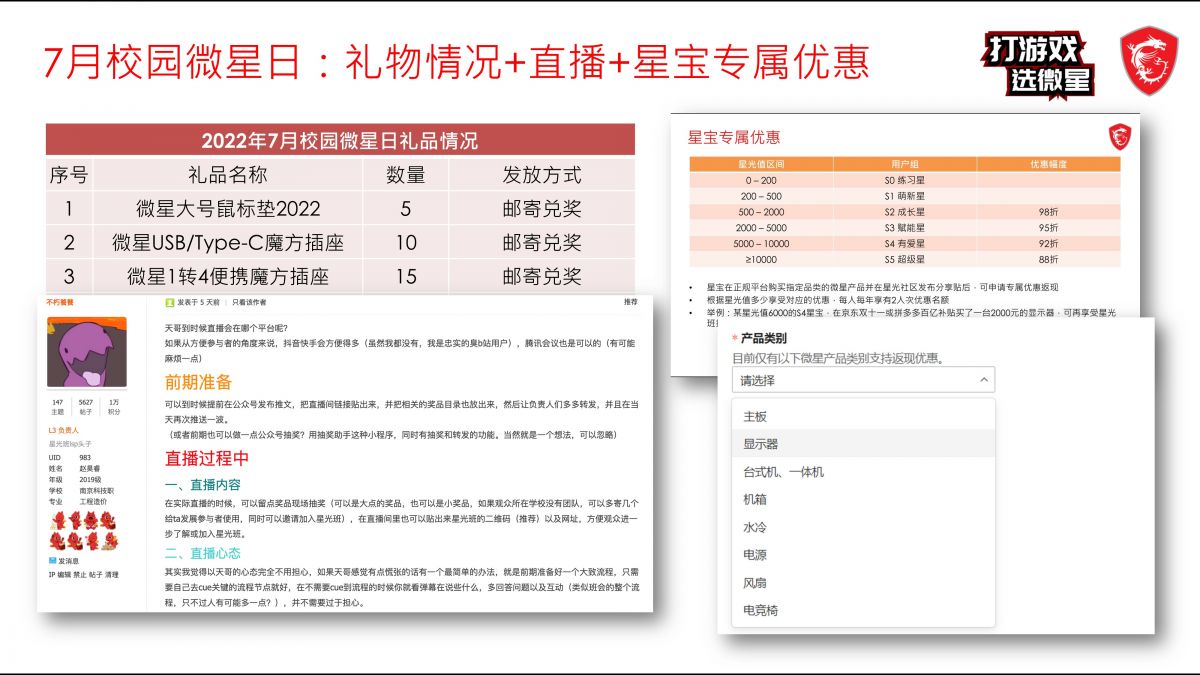Screen dimensions: 1200x675
Task: Open the 请选择 product category dropdown
Action: [x=863, y=380]
